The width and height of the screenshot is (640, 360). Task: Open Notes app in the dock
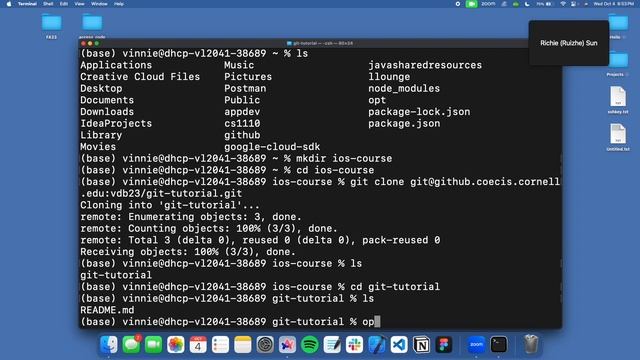[242, 345]
